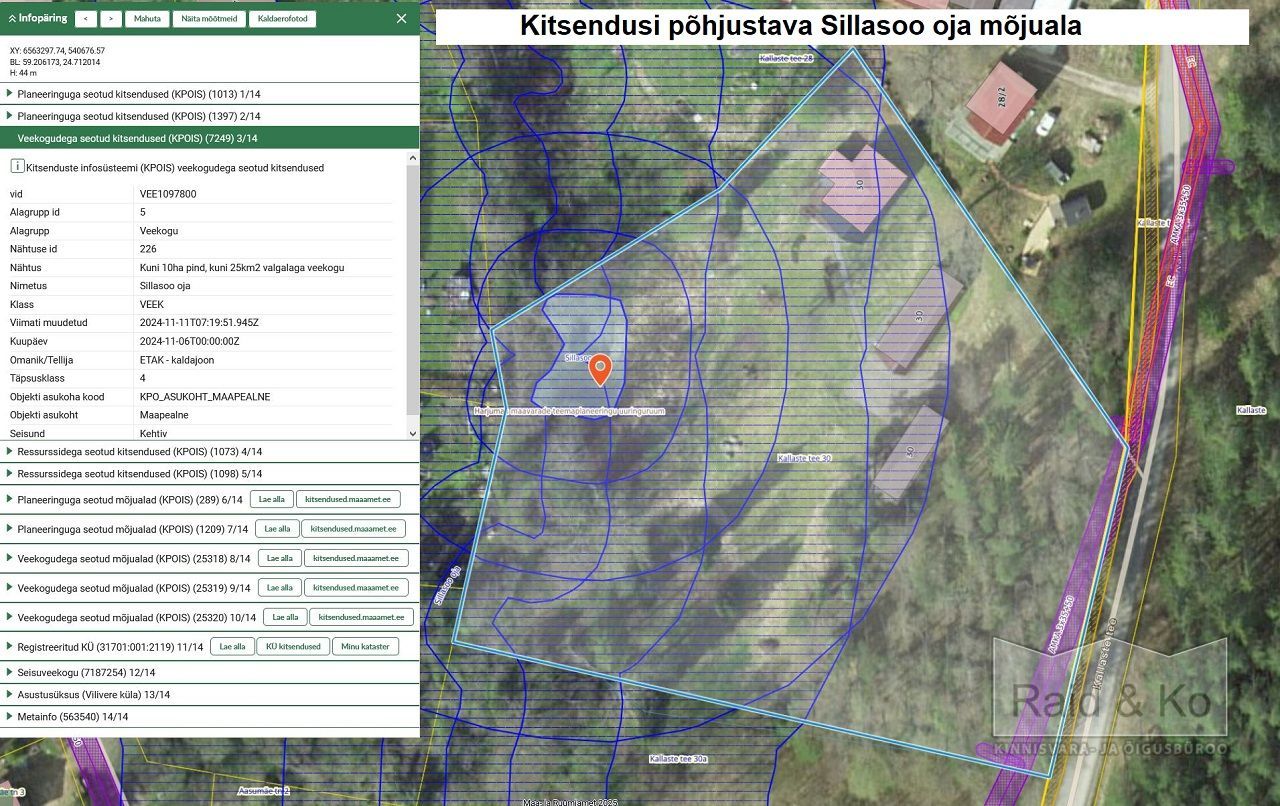This screenshot has width=1280, height=806.
Task: Click the next result '>' arrow
Action: (x=111, y=19)
